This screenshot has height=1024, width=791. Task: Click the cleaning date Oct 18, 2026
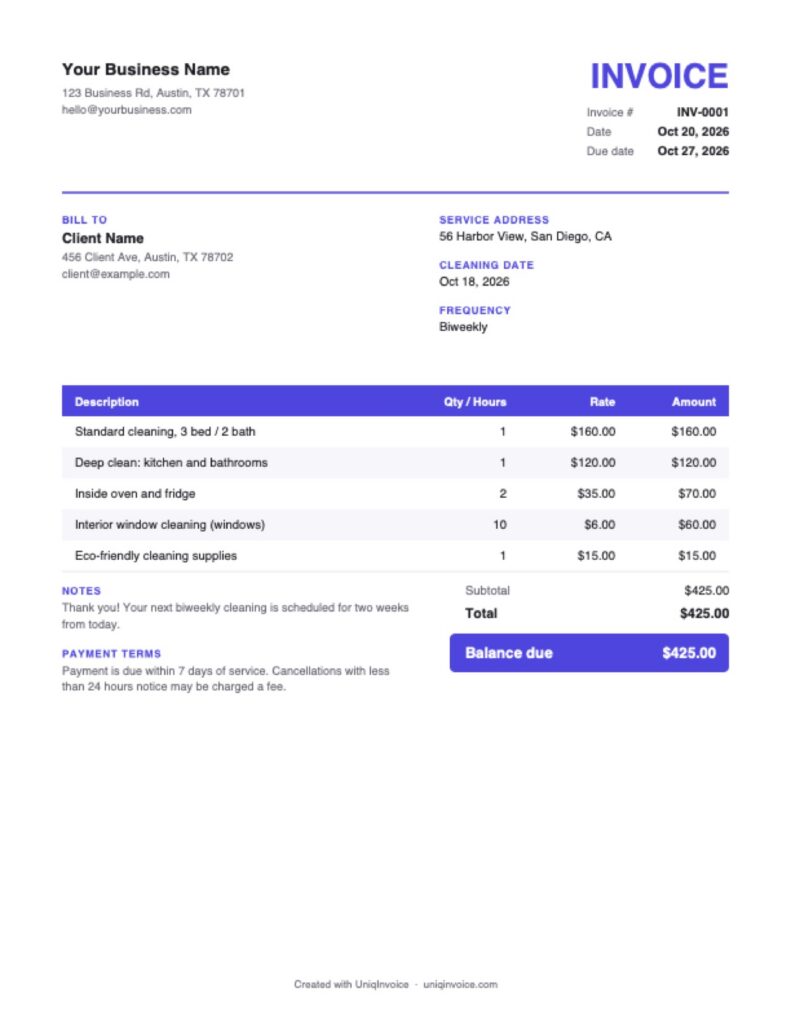coord(474,281)
